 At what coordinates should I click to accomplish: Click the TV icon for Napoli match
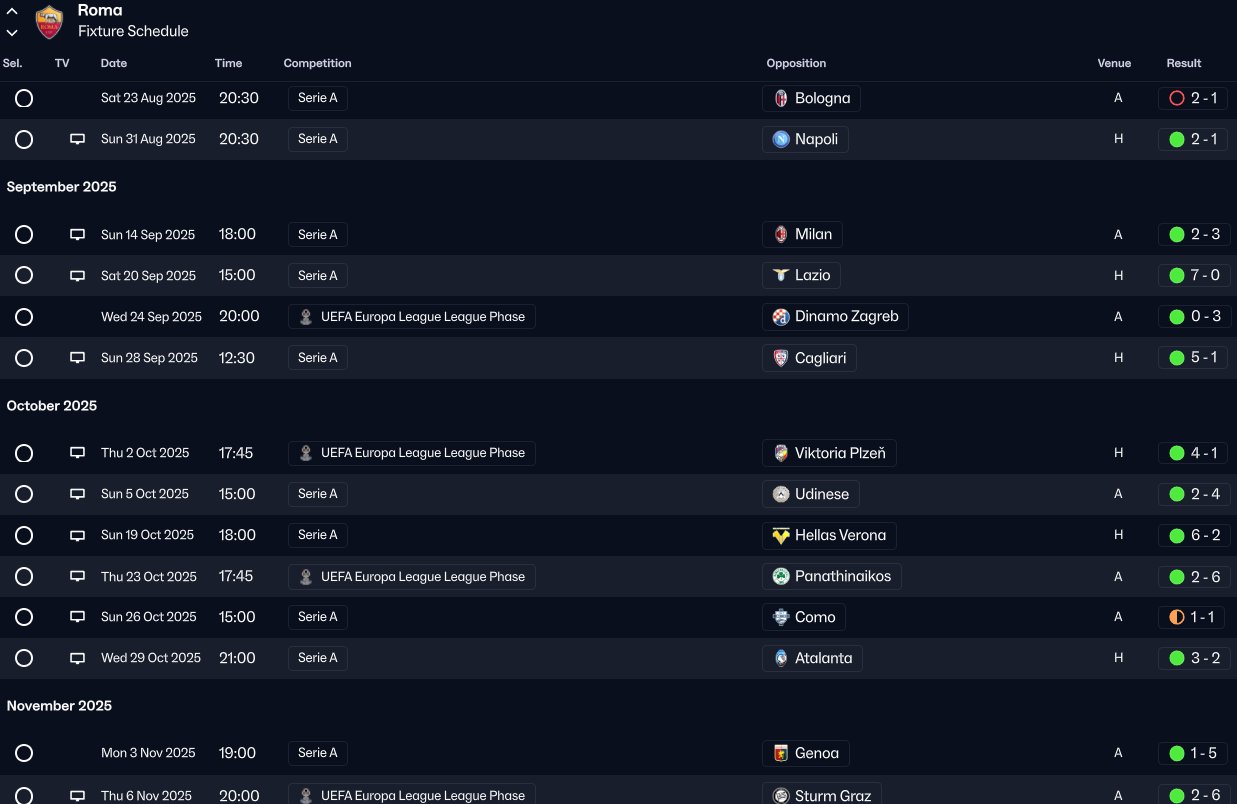point(77,139)
